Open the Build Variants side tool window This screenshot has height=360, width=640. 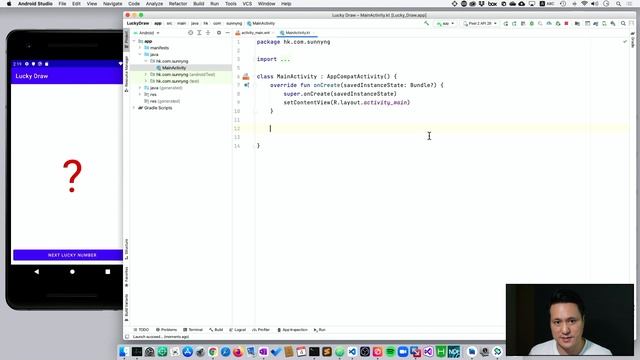coord(127,307)
